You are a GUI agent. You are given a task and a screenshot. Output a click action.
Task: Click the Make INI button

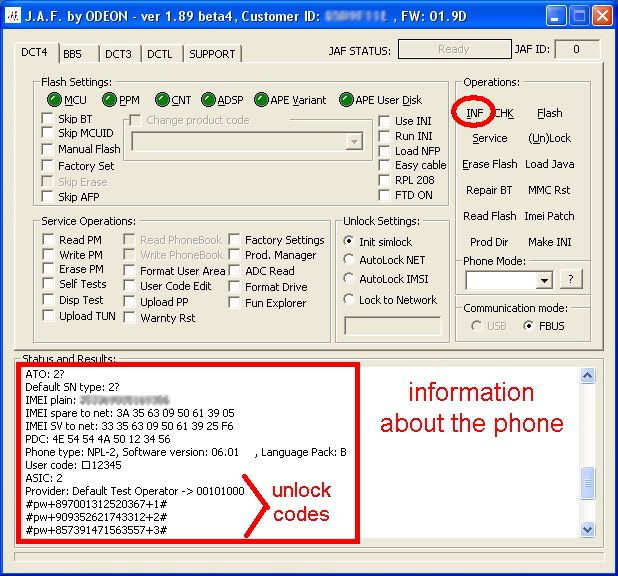tap(549, 242)
